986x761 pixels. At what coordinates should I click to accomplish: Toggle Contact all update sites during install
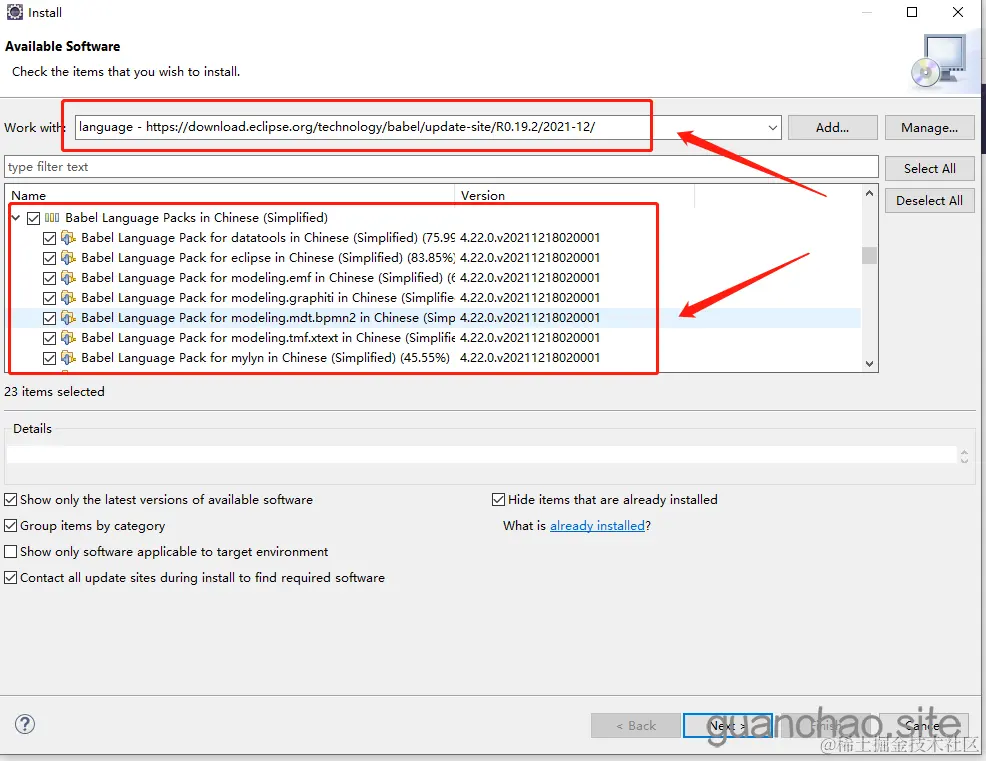click(x=11, y=577)
